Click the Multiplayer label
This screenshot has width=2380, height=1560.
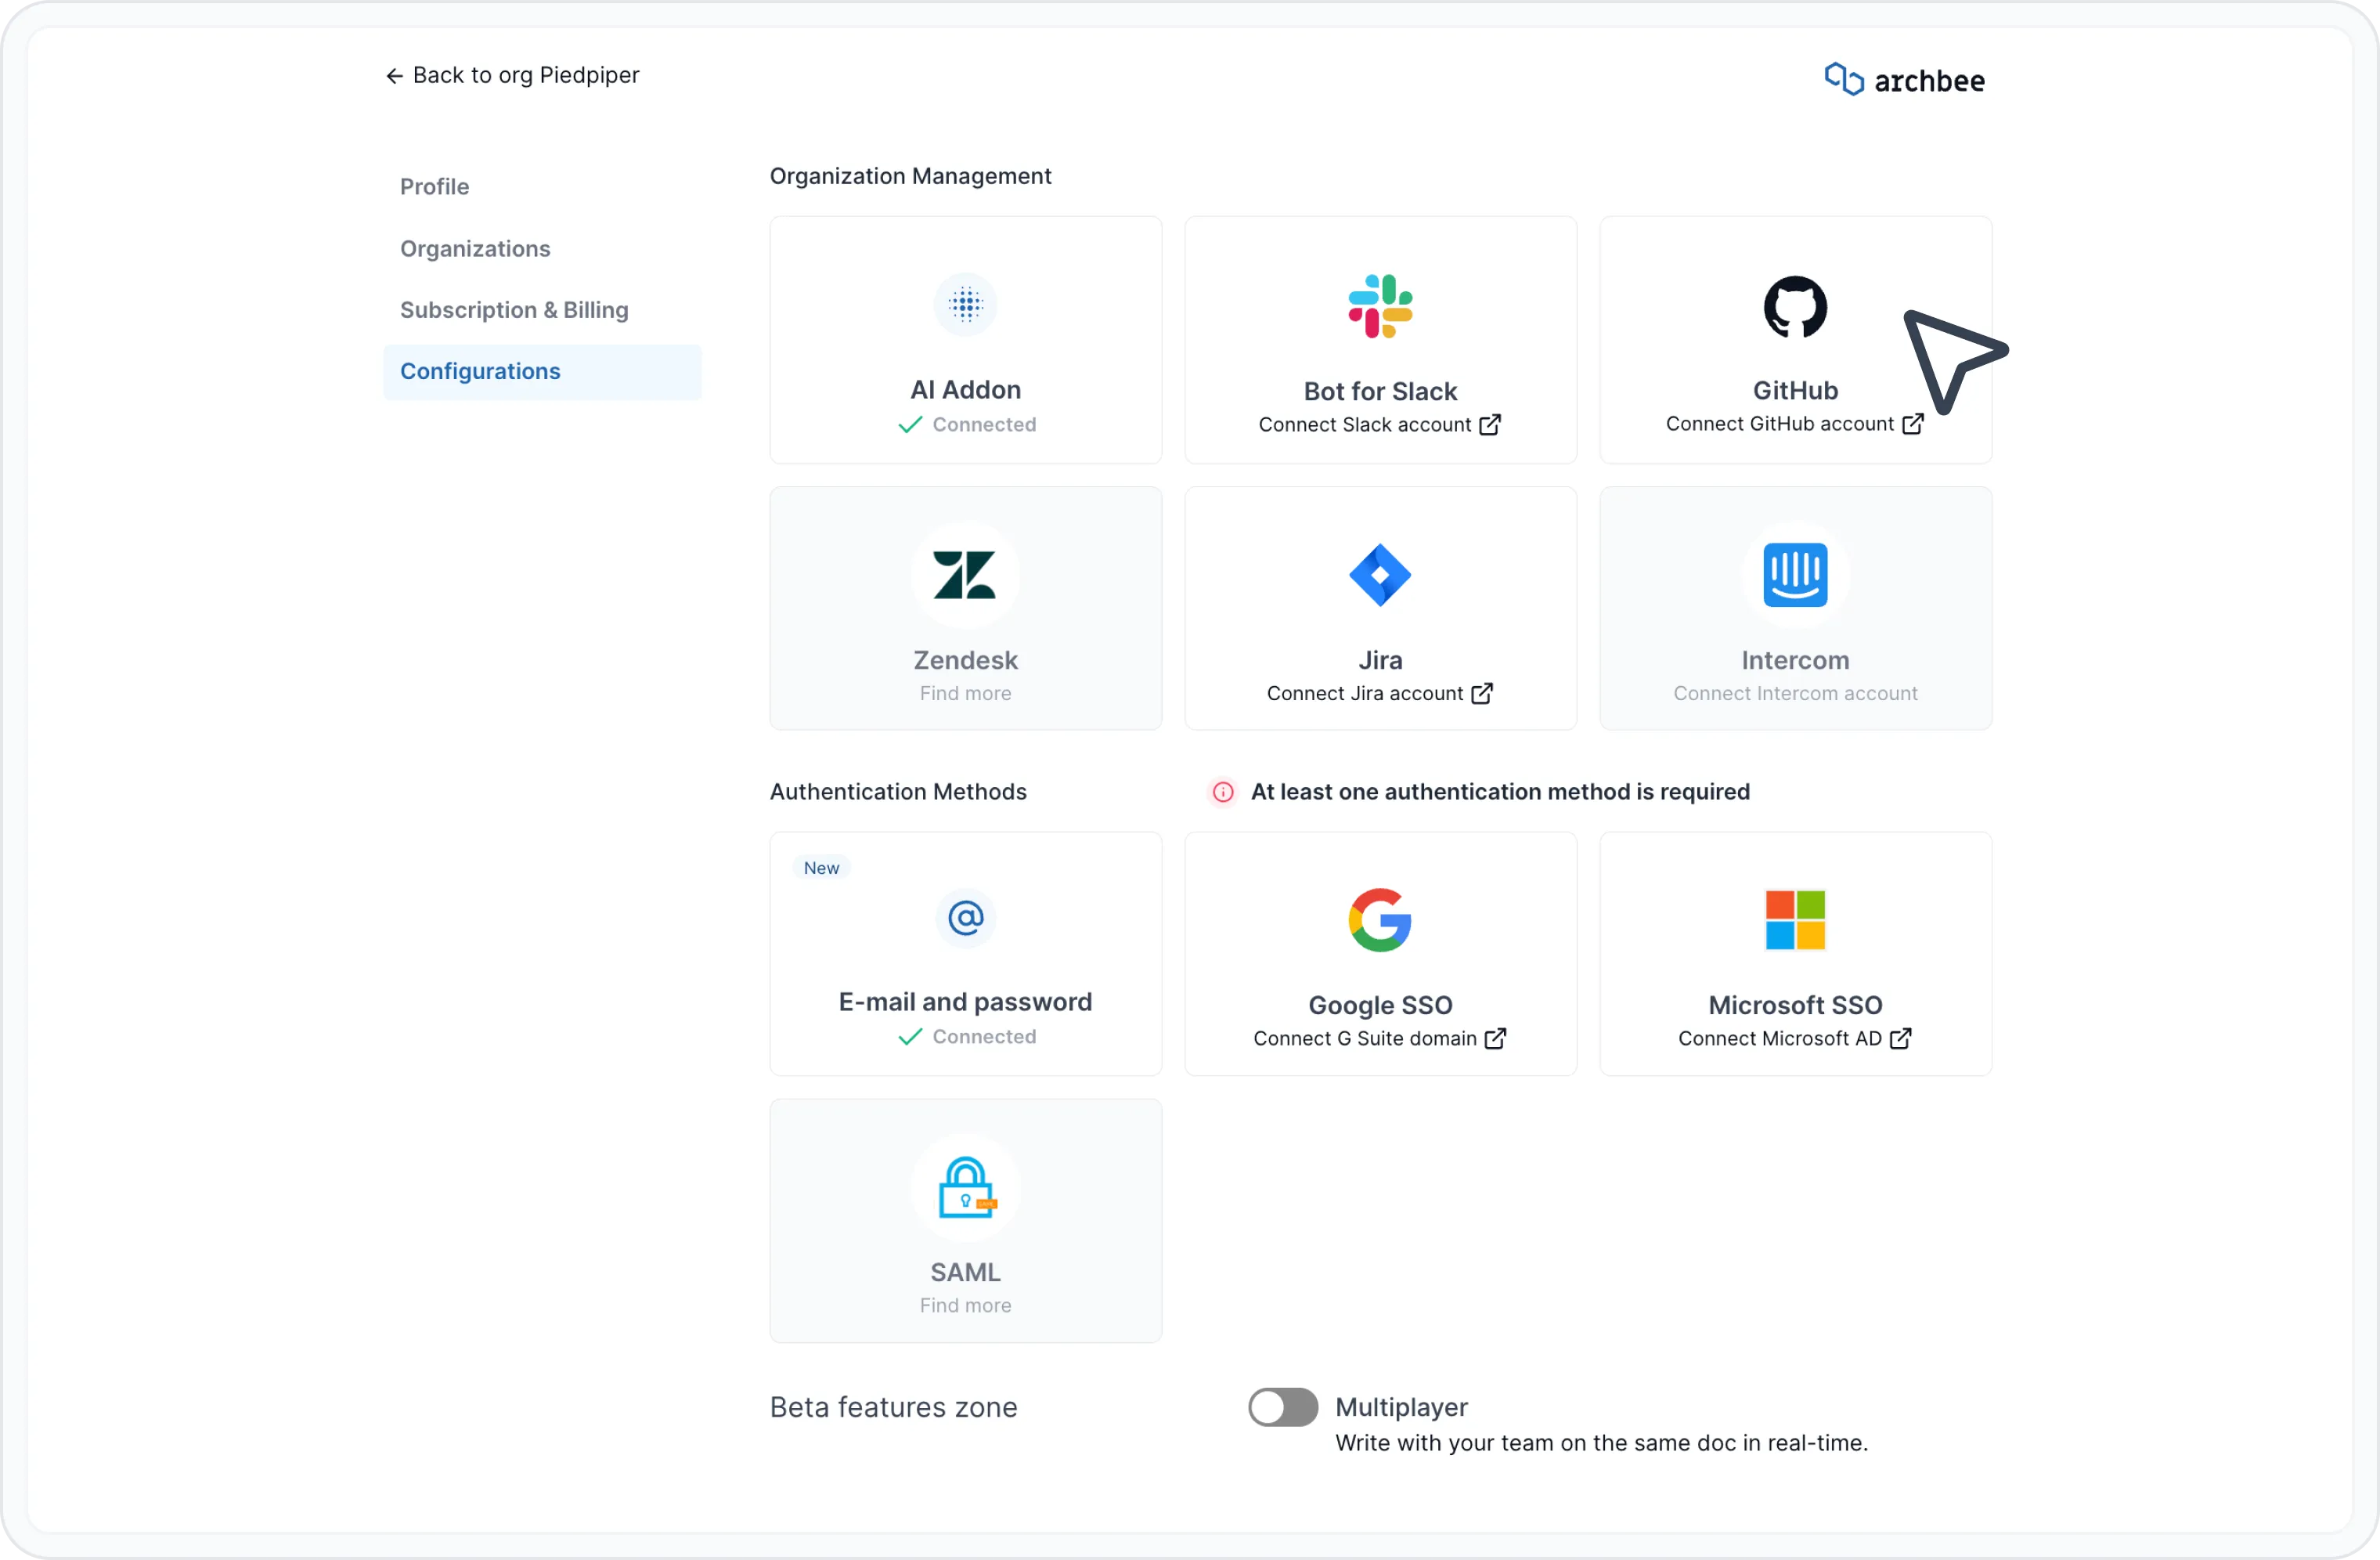click(x=1401, y=1407)
